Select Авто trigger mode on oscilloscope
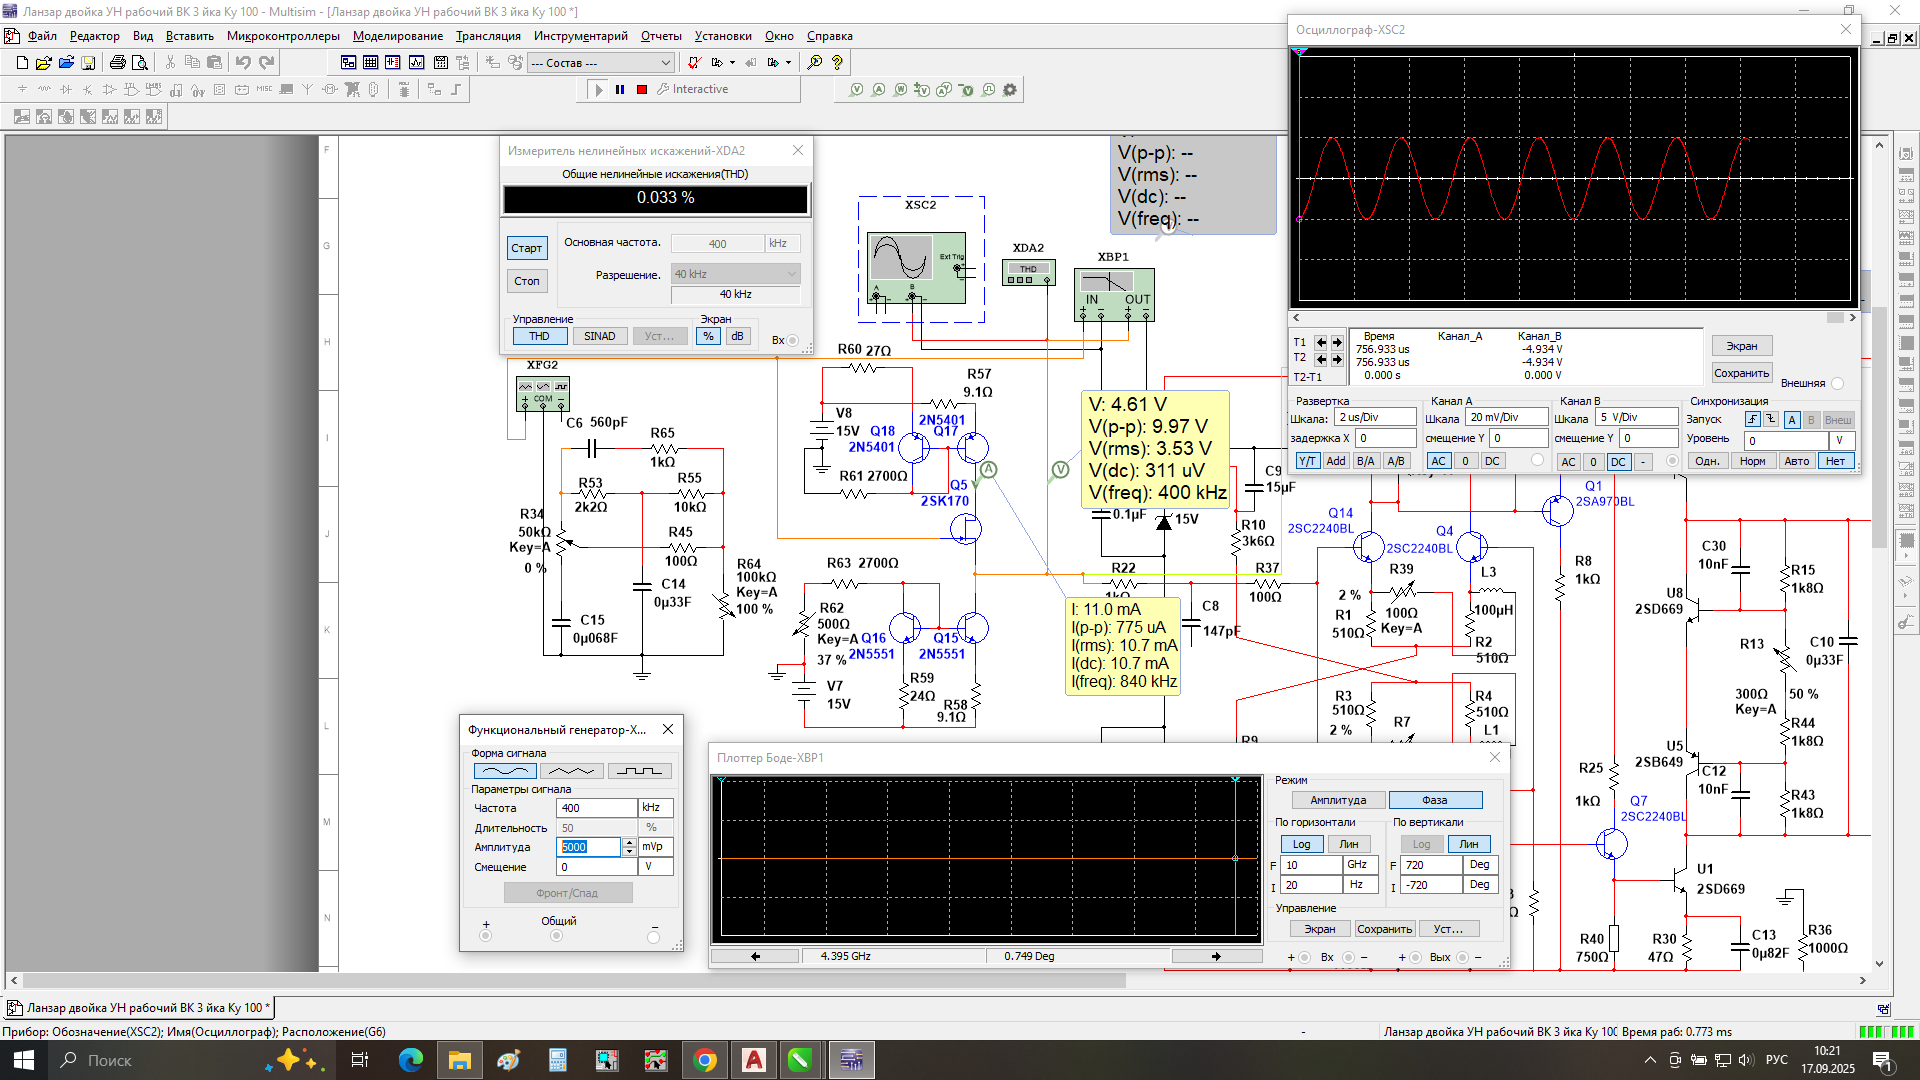The image size is (1920, 1080). point(1796,461)
